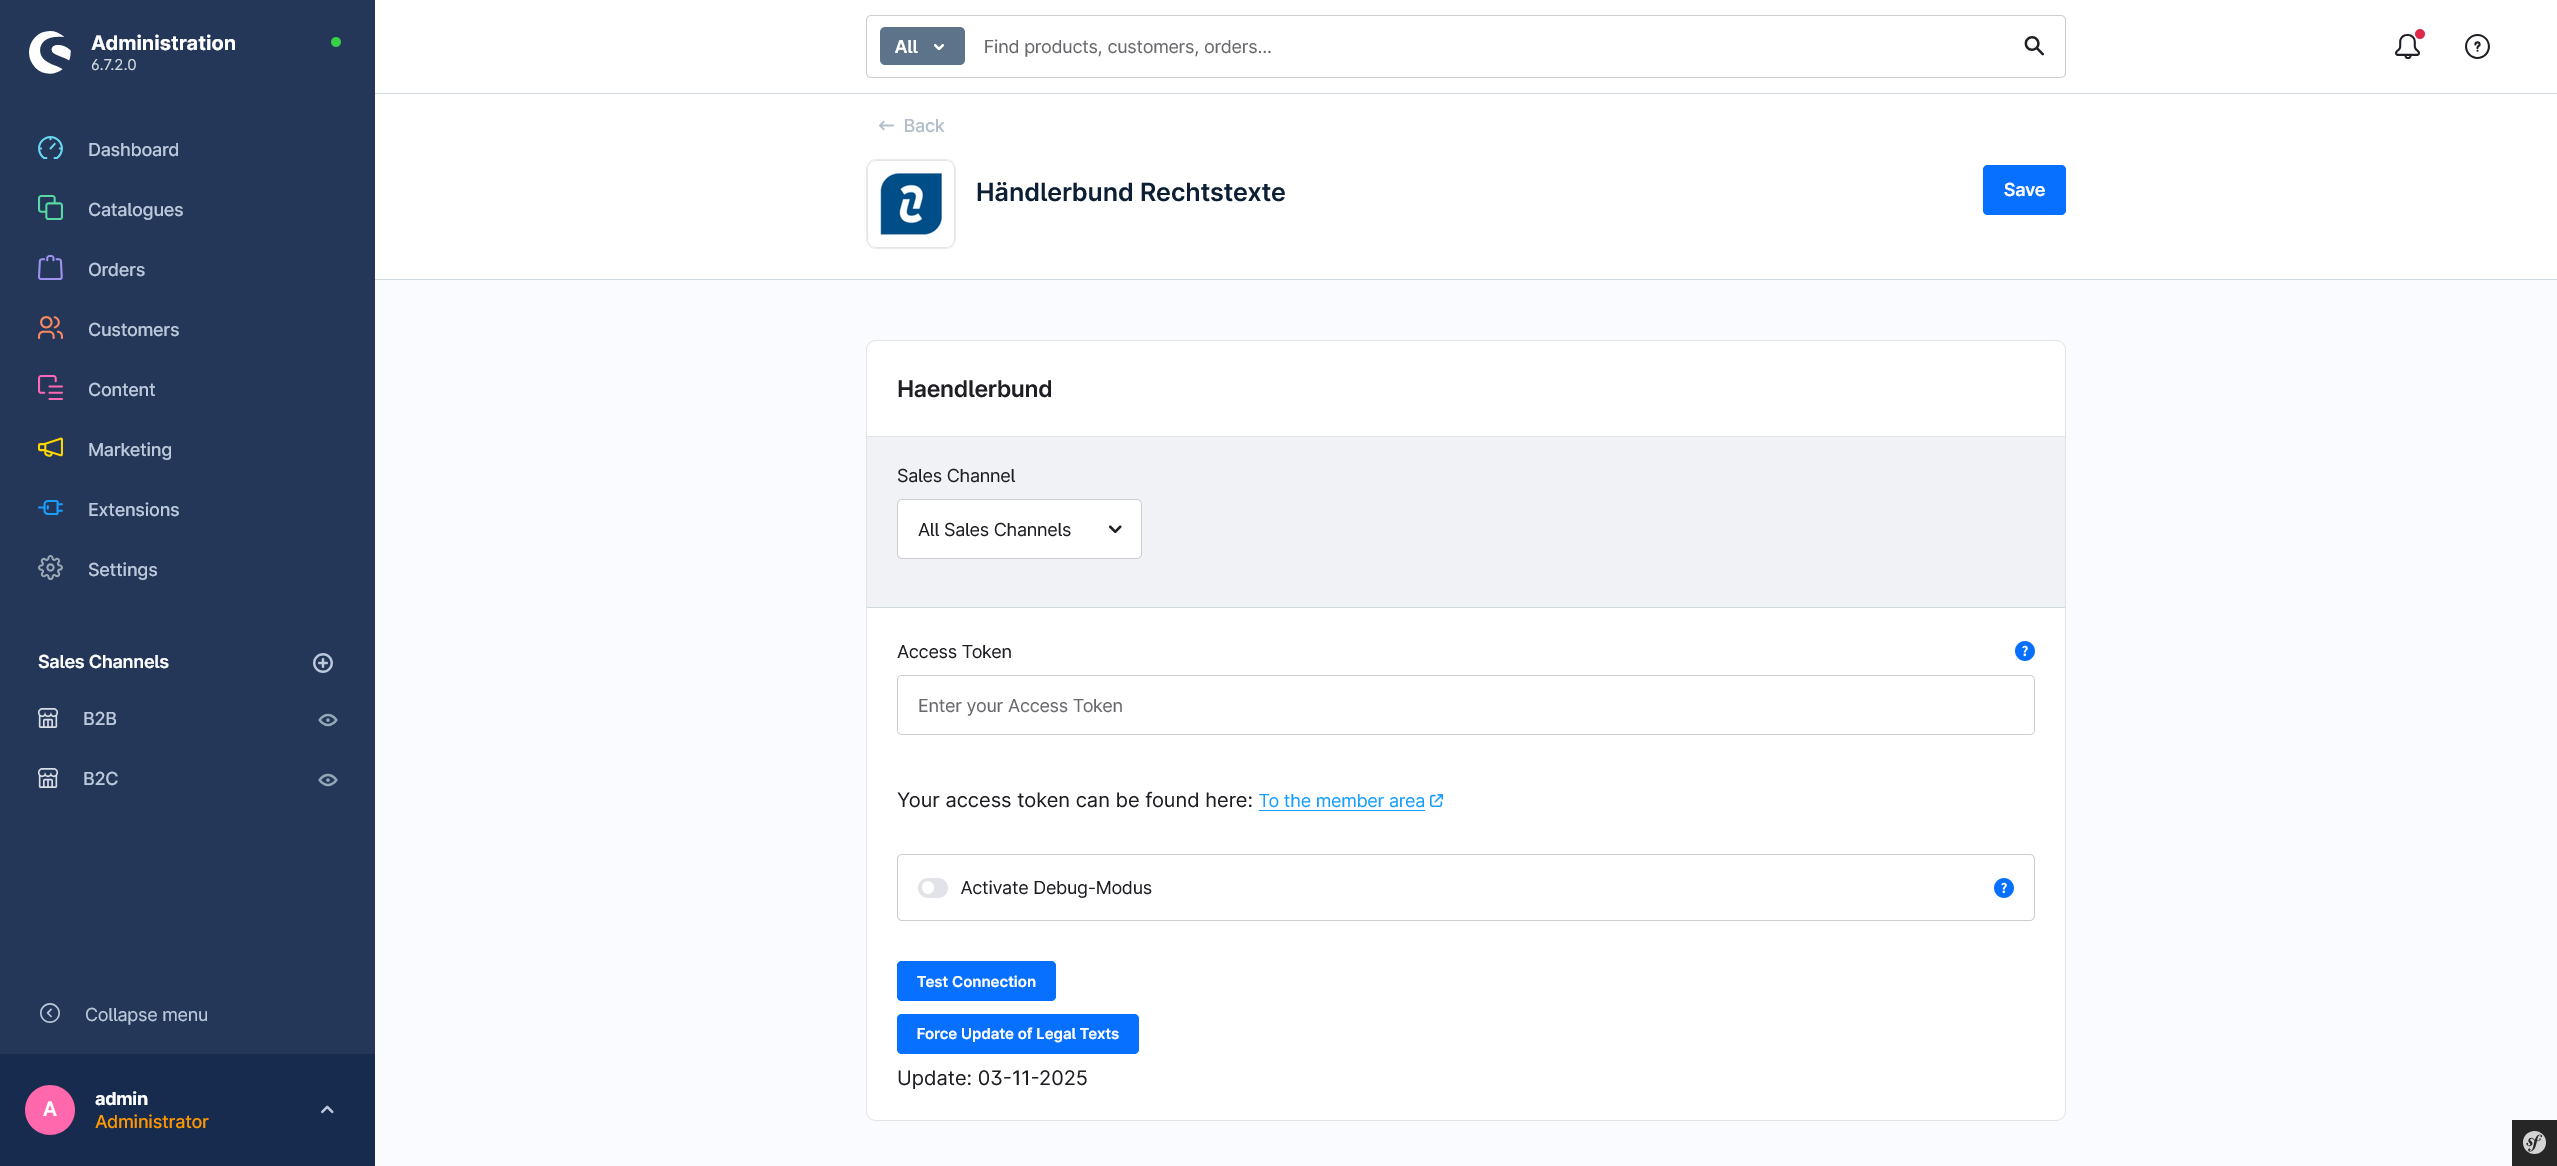Expand the All search filter dropdown

pyautogui.click(x=921, y=46)
